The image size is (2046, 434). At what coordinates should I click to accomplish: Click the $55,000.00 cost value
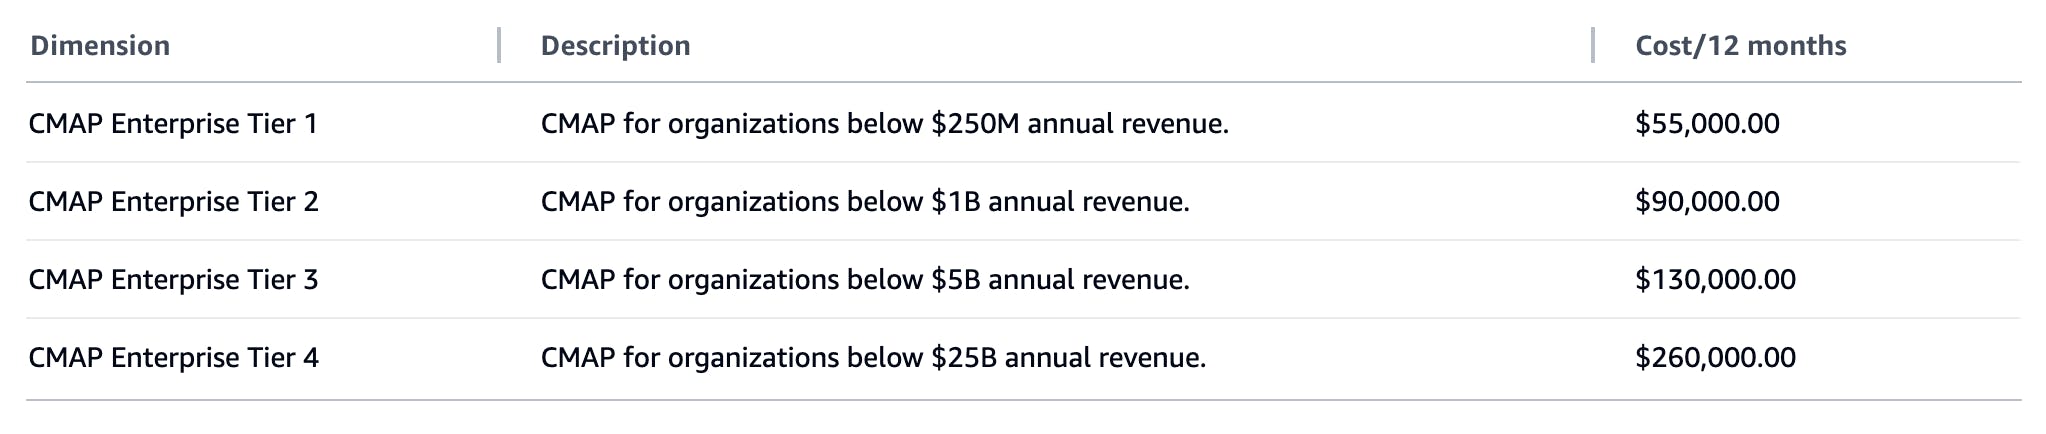click(1707, 124)
